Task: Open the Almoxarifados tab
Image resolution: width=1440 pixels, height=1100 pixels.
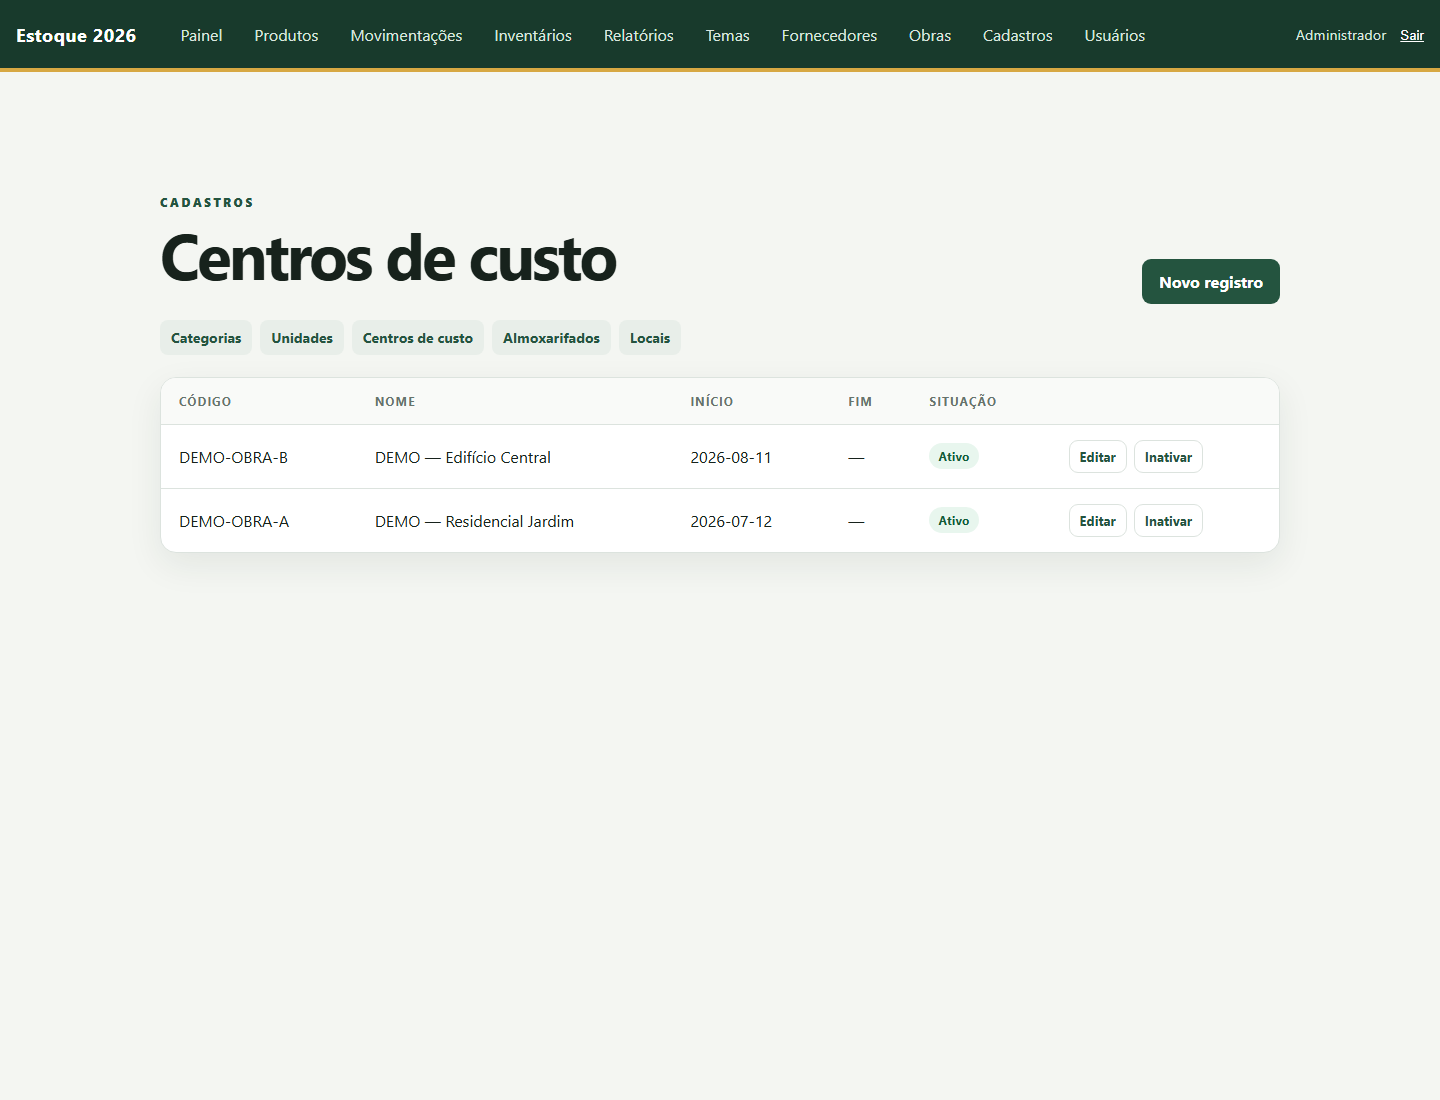Action: 551,338
